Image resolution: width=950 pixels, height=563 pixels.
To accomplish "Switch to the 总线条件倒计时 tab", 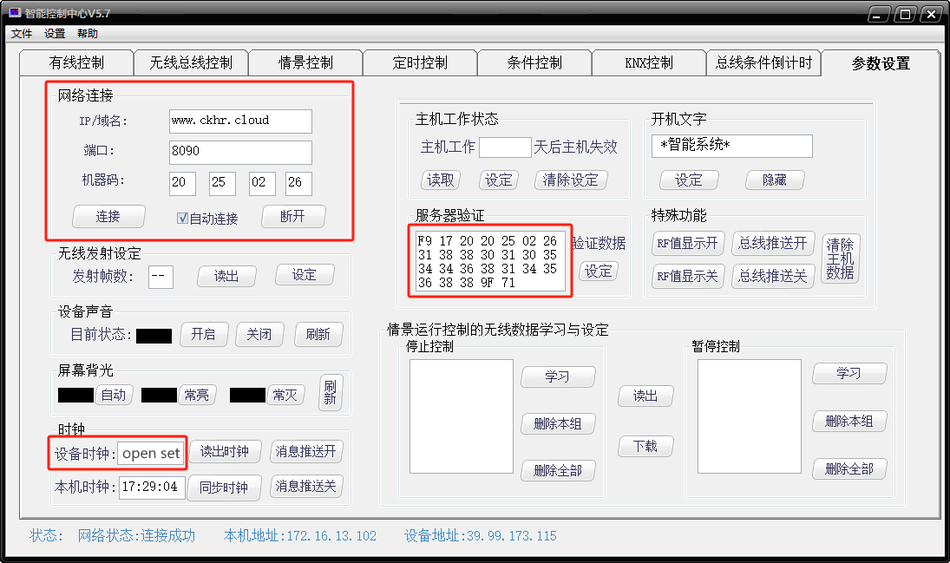I will (763, 62).
